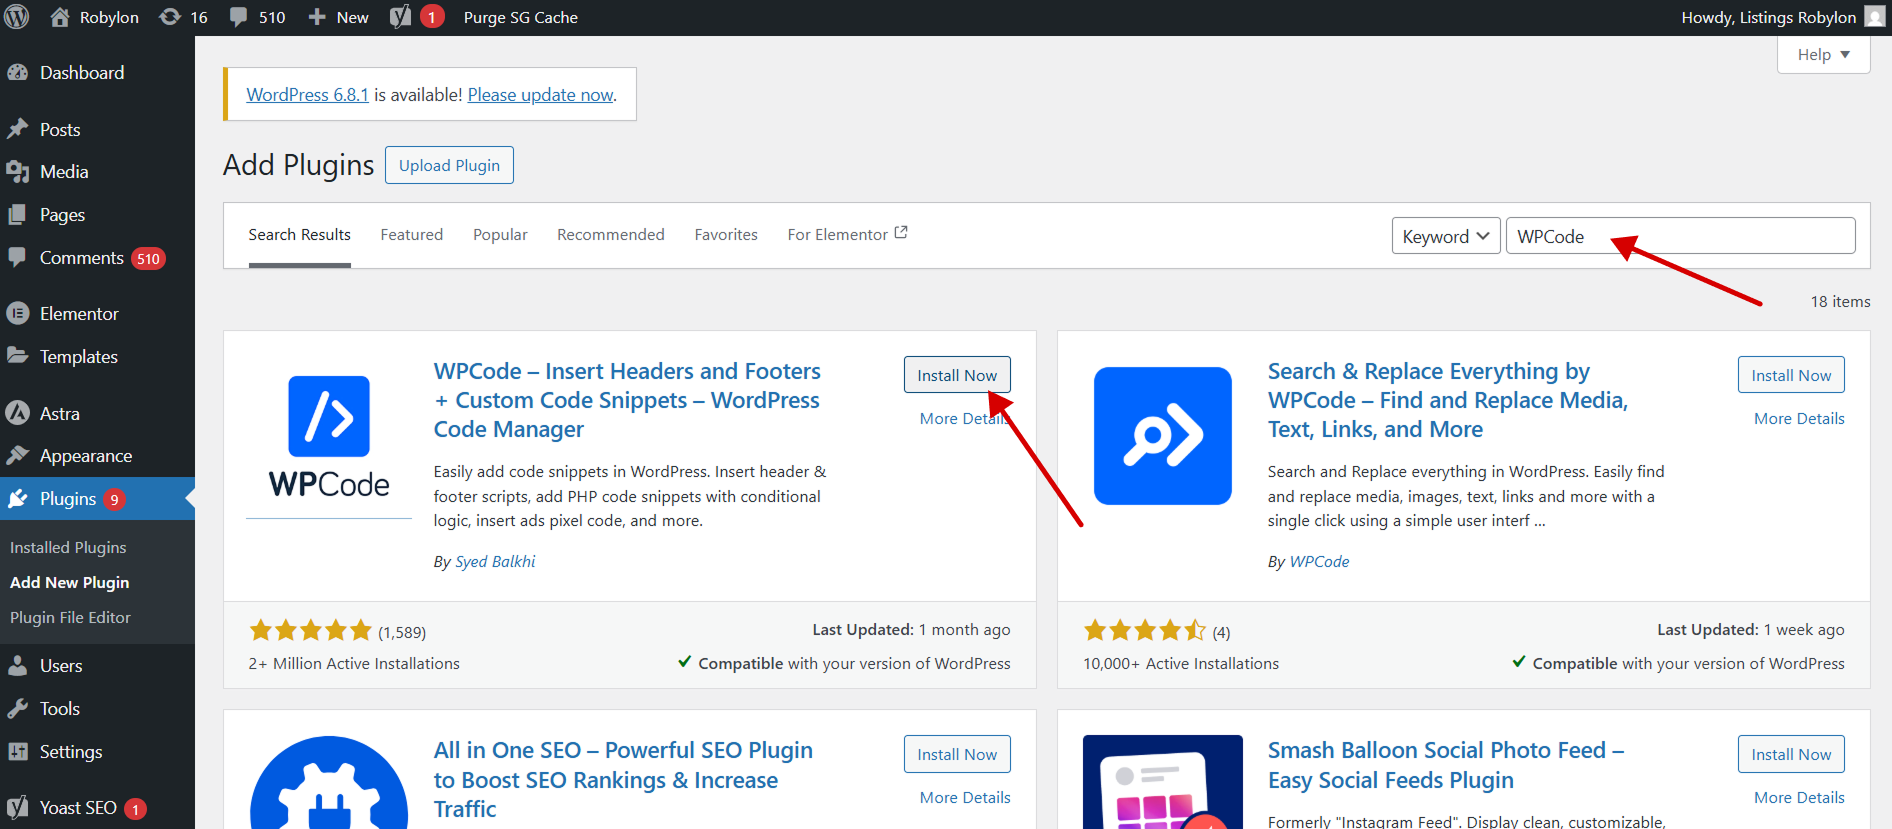Open the 16 pending updates icon
1892x829 pixels.
click(x=170, y=17)
